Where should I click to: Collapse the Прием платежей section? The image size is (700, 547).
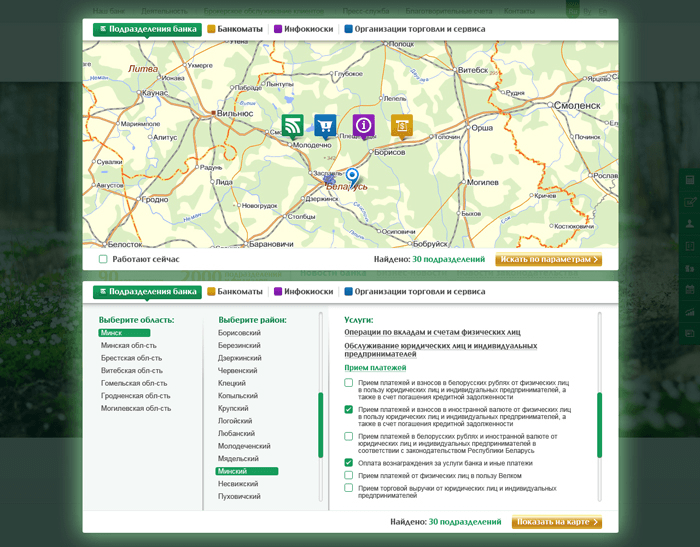click(x=375, y=367)
